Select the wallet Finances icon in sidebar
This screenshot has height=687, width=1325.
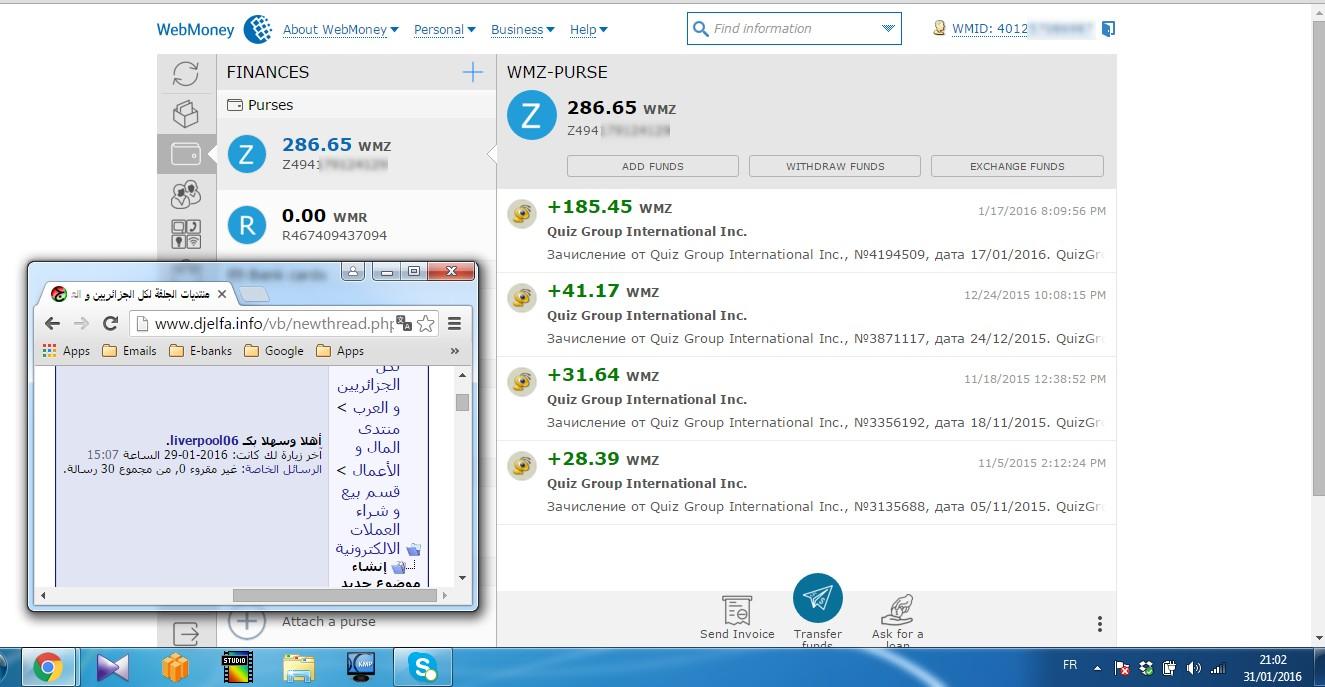click(187, 154)
